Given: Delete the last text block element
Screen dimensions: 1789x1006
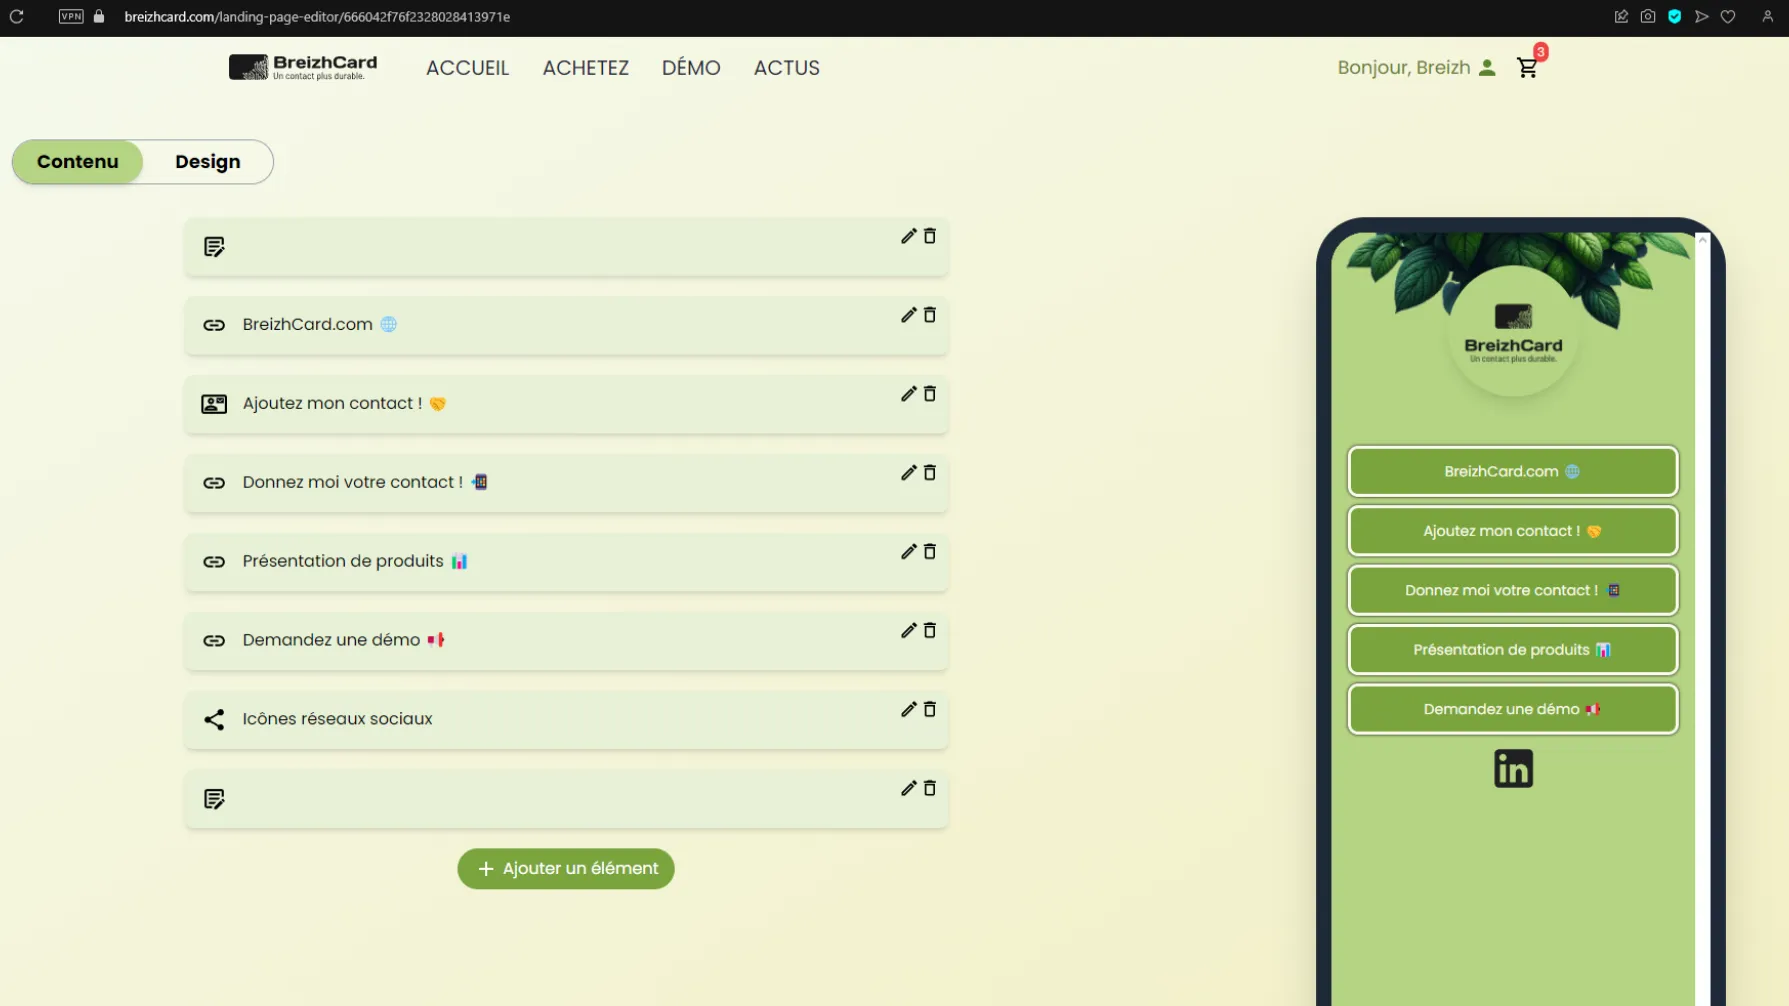Looking at the screenshot, I should 929,789.
